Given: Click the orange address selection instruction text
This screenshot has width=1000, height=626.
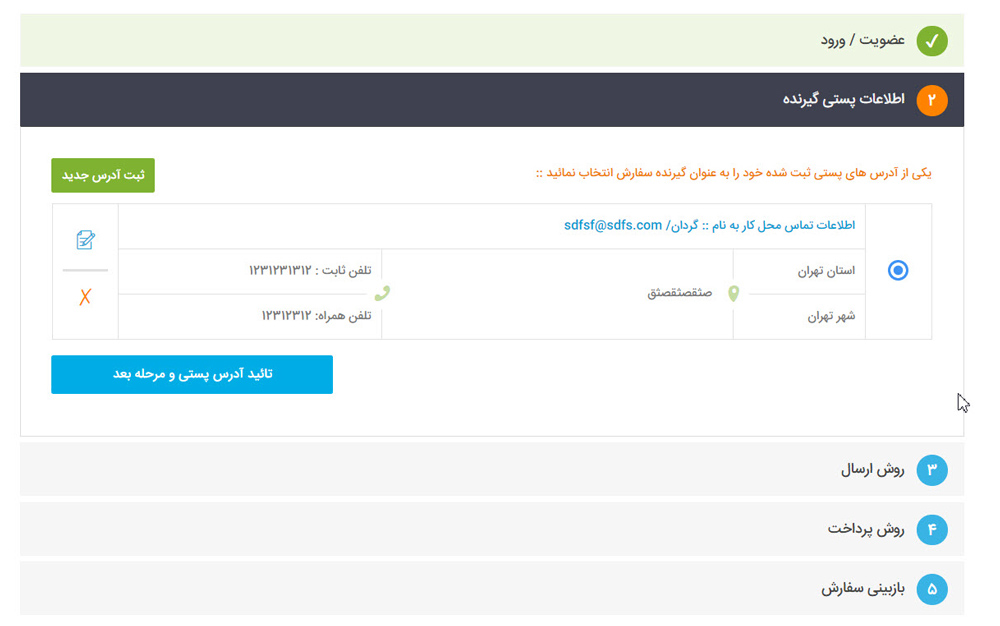Looking at the screenshot, I should tap(733, 173).
